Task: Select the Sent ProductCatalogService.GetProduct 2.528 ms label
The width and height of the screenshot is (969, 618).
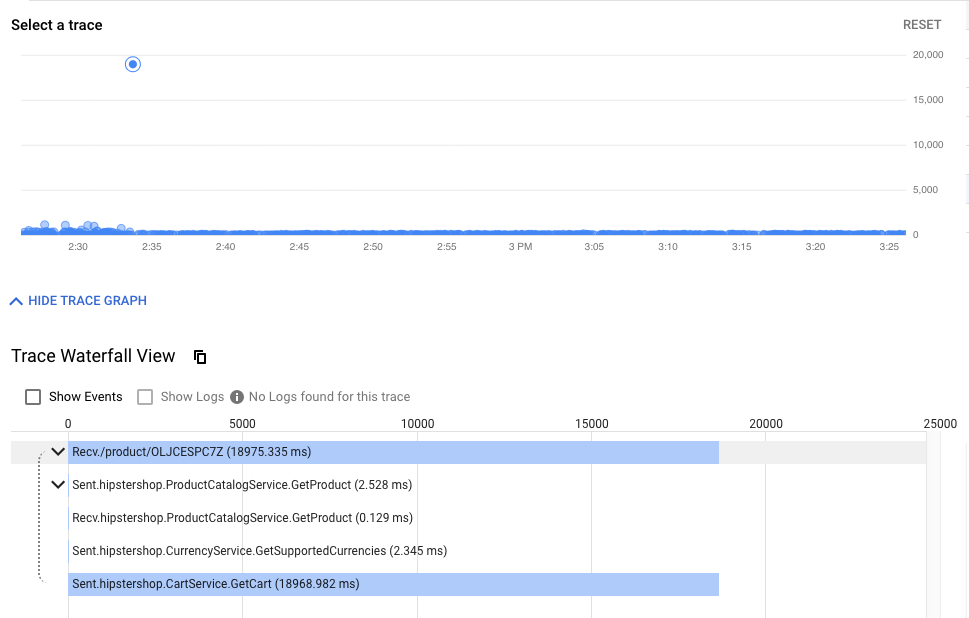Action: coord(242,485)
